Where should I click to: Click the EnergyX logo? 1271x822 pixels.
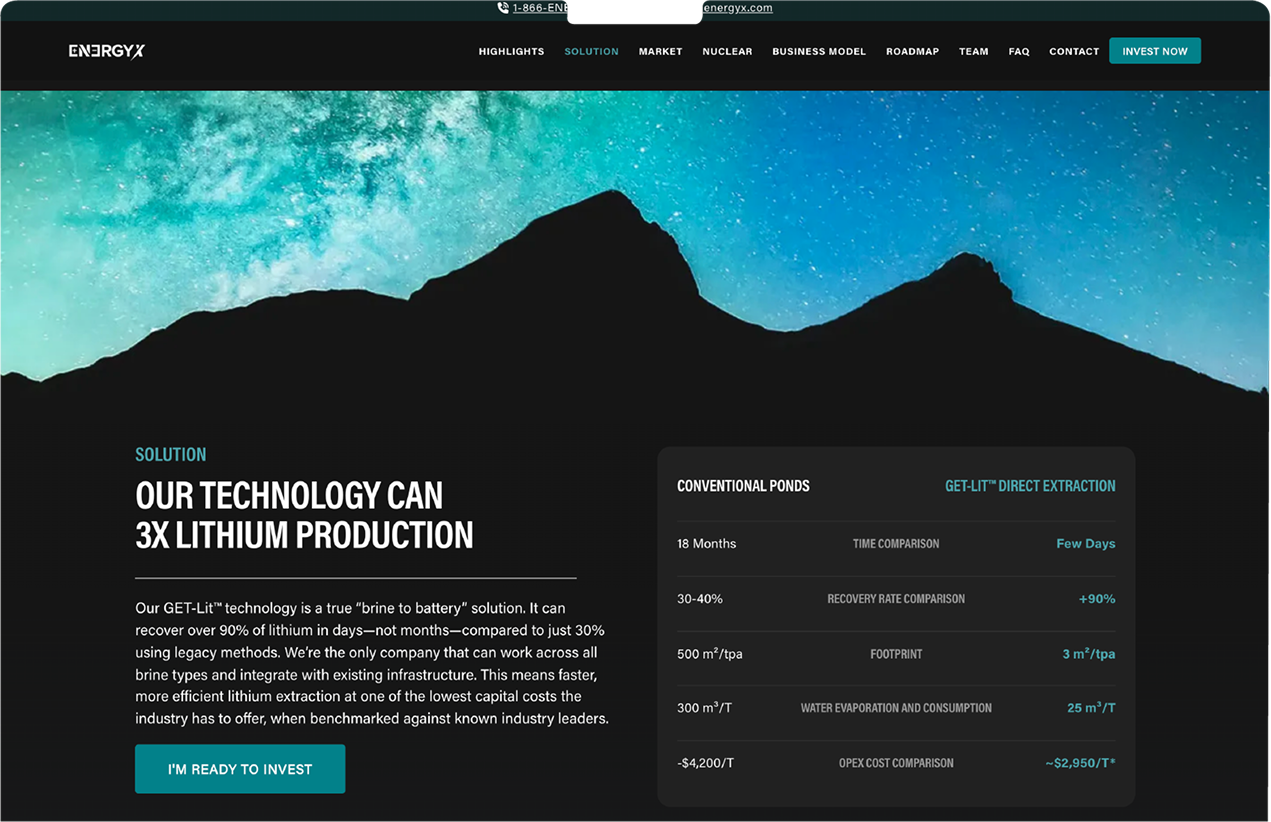click(107, 51)
